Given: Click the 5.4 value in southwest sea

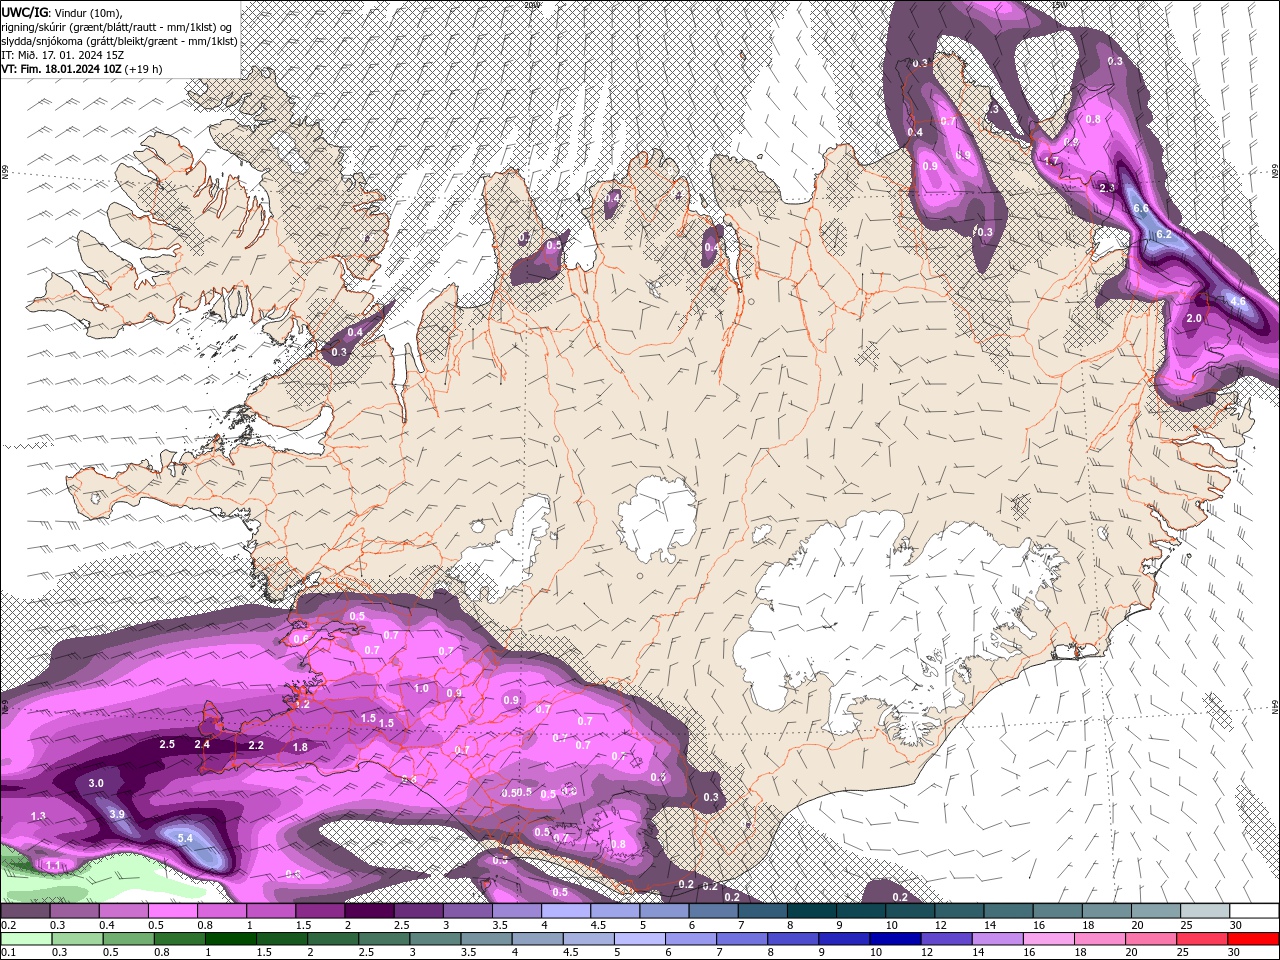Looking at the screenshot, I should point(185,838).
